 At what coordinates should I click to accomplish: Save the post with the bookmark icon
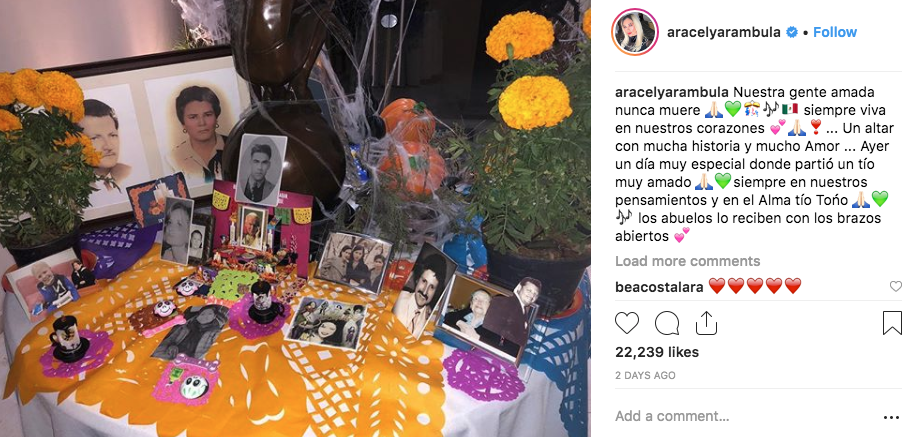[892, 323]
